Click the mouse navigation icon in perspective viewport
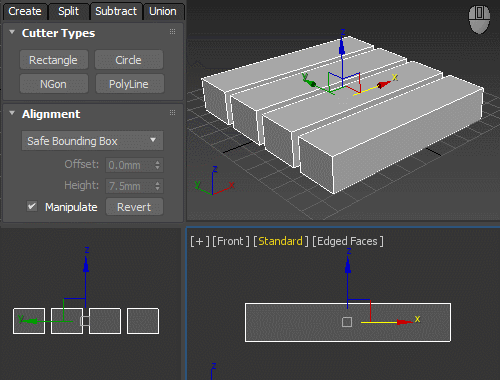 coord(479,19)
